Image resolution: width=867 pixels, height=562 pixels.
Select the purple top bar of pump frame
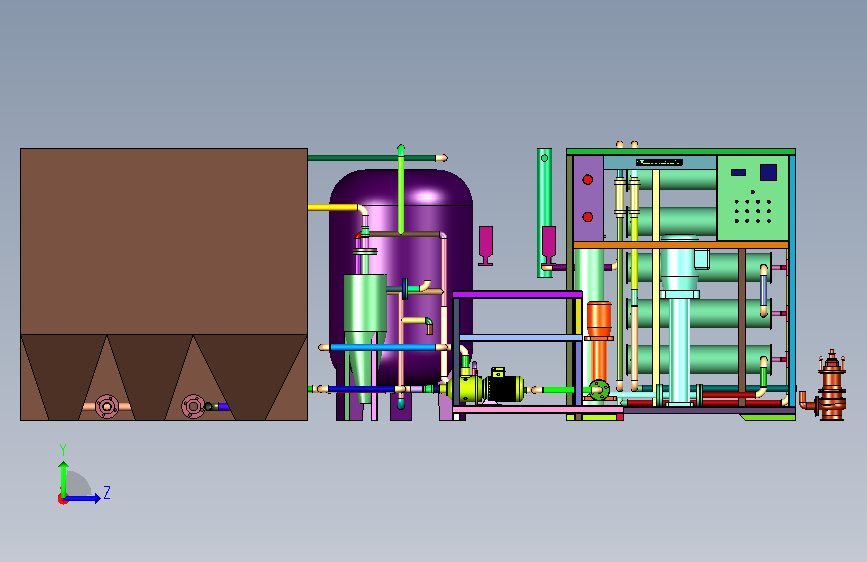pyautogui.click(x=518, y=294)
